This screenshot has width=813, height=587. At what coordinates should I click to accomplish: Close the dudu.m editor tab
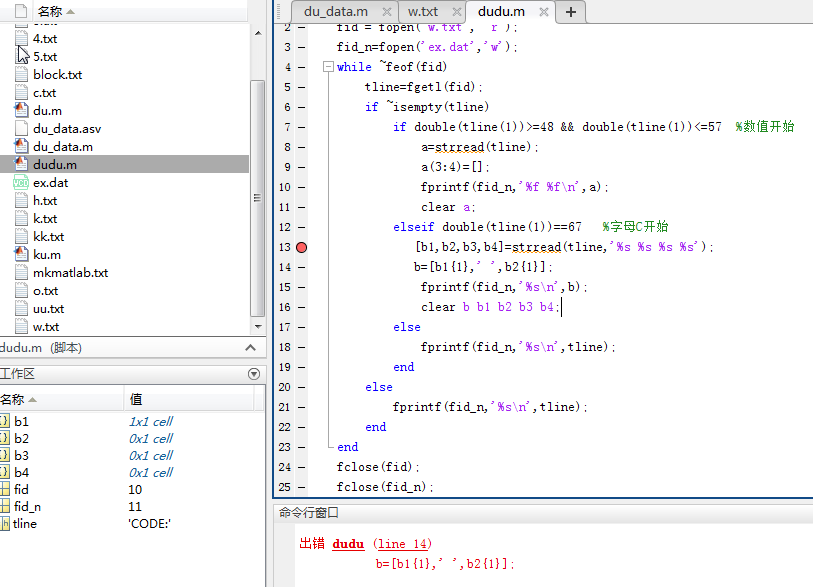pos(543,12)
